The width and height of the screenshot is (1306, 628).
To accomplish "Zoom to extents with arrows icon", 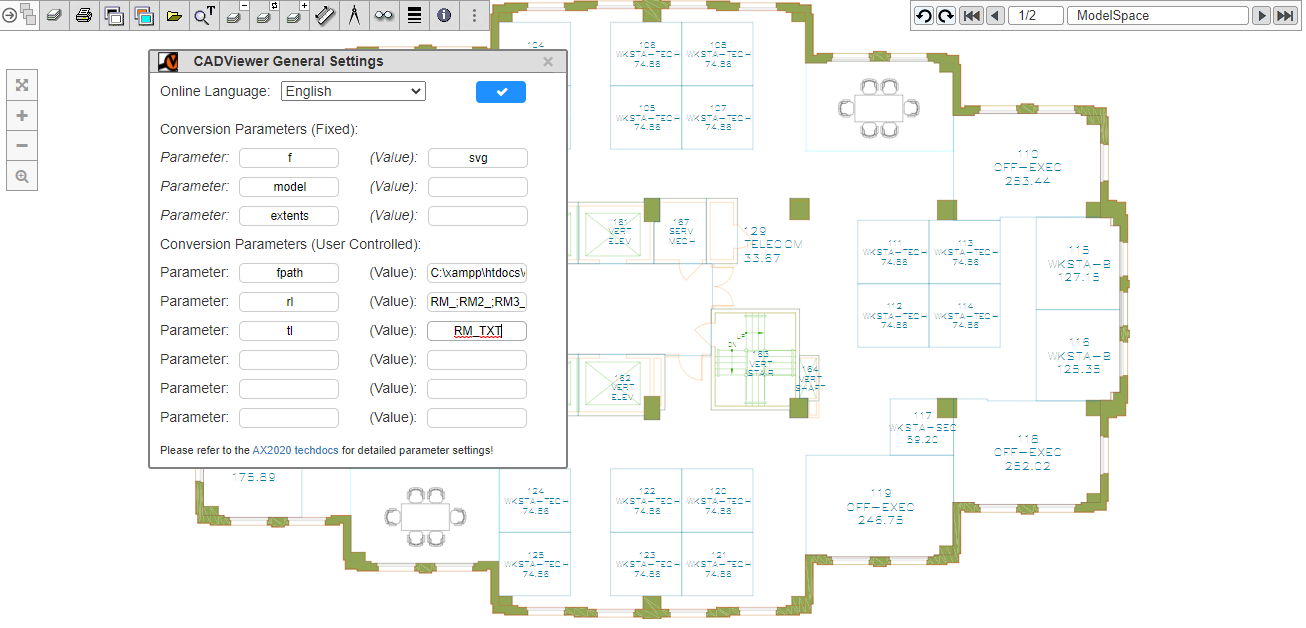I will point(22,85).
